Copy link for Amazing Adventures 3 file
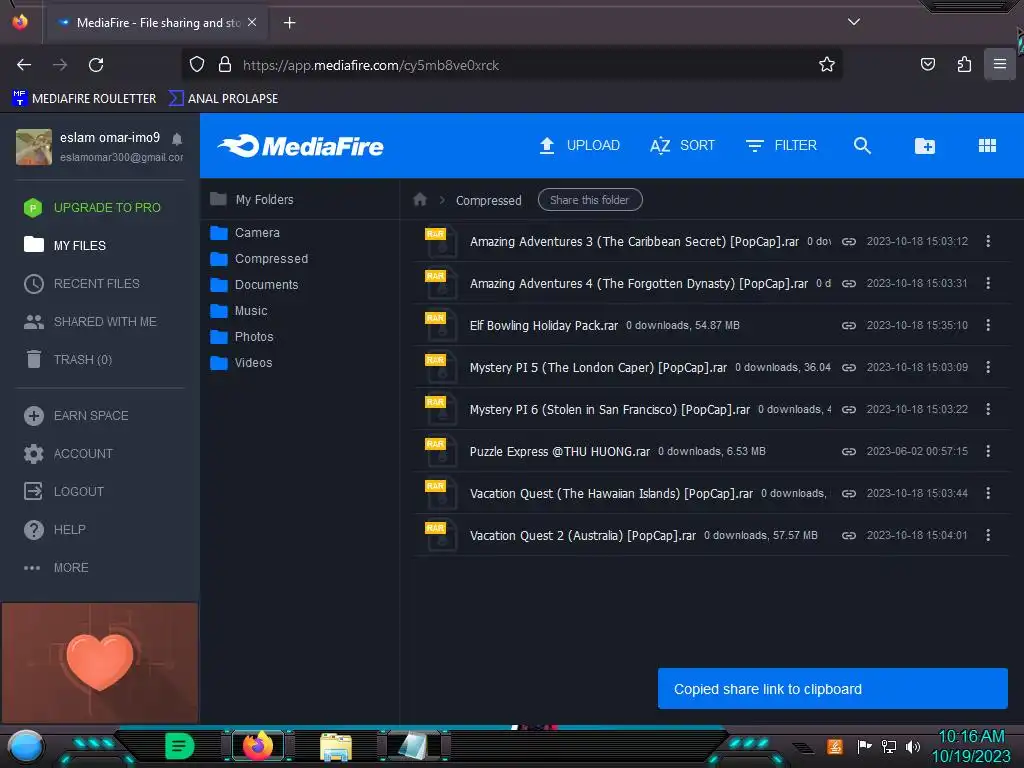This screenshot has width=1024, height=768. click(x=848, y=242)
